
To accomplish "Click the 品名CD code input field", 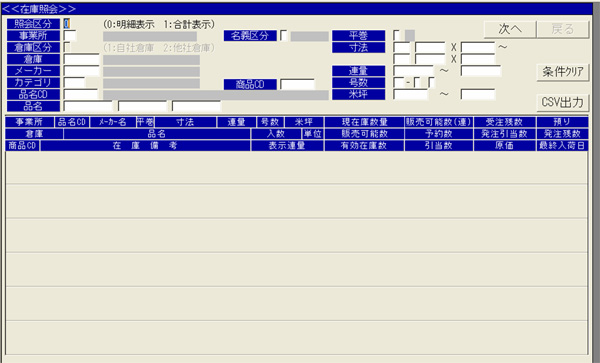I will tap(81, 94).
